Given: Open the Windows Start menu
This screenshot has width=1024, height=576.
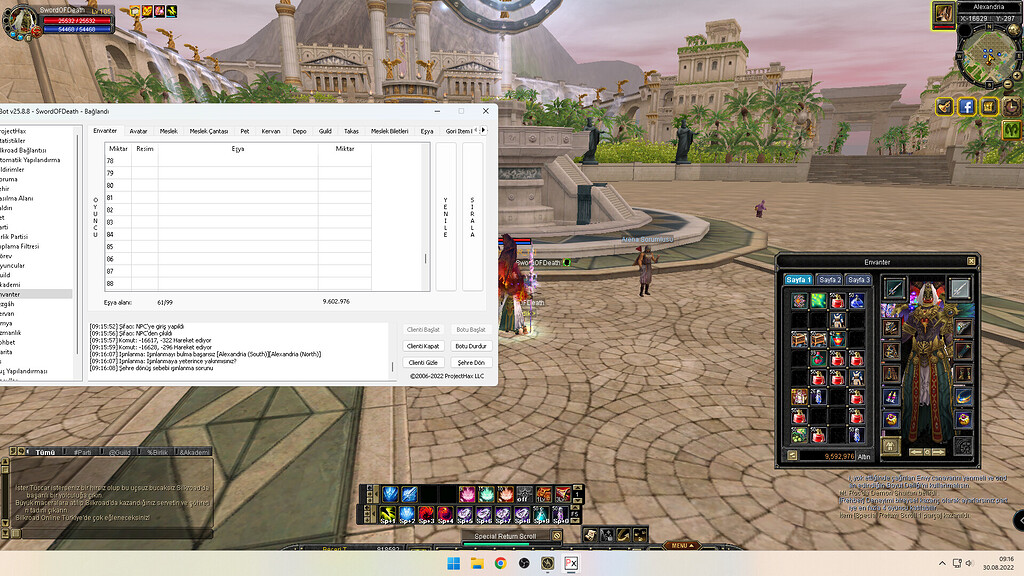Looking at the screenshot, I should click(453, 563).
